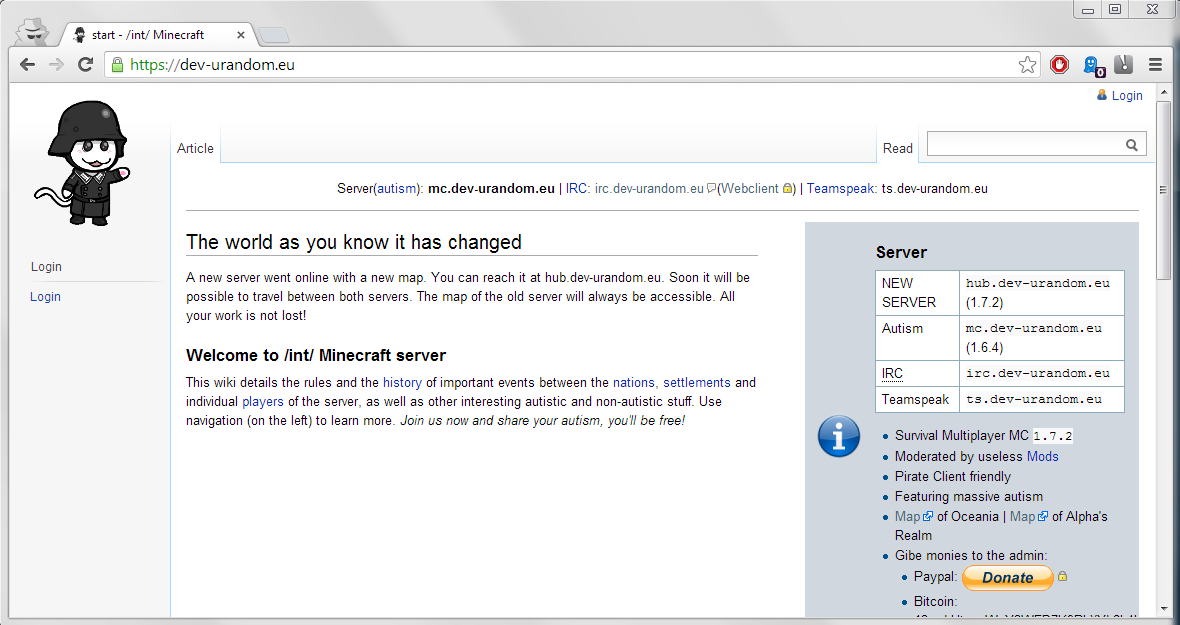
Task: Click the padlock beside Webclient
Action: point(787,189)
